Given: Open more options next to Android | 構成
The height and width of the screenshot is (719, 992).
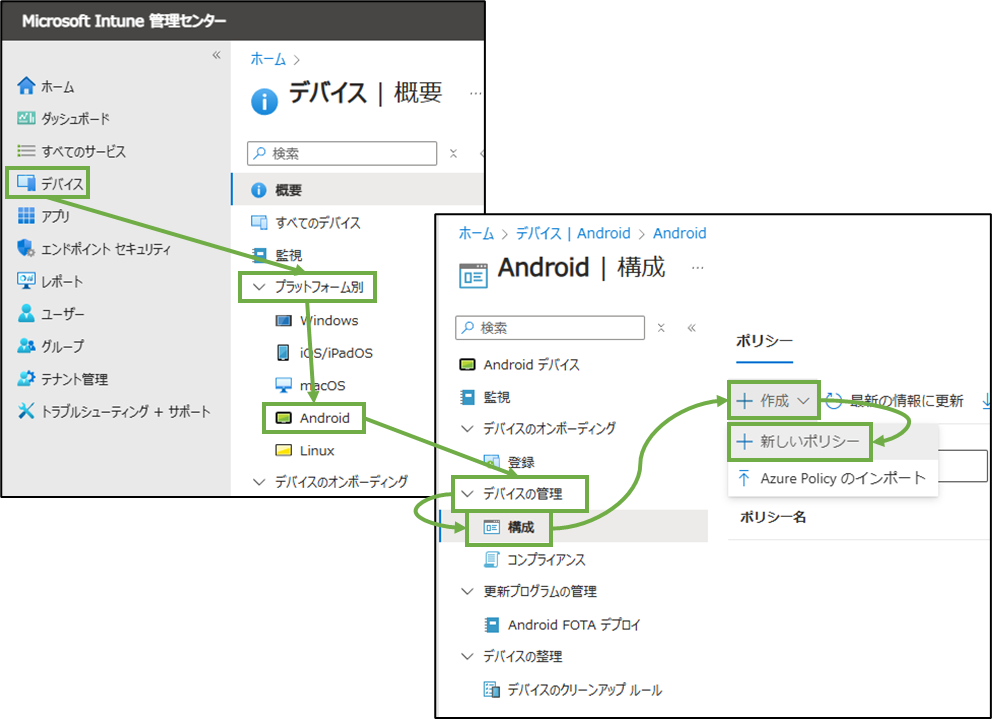Looking at the screenshot, I should 697,268.
